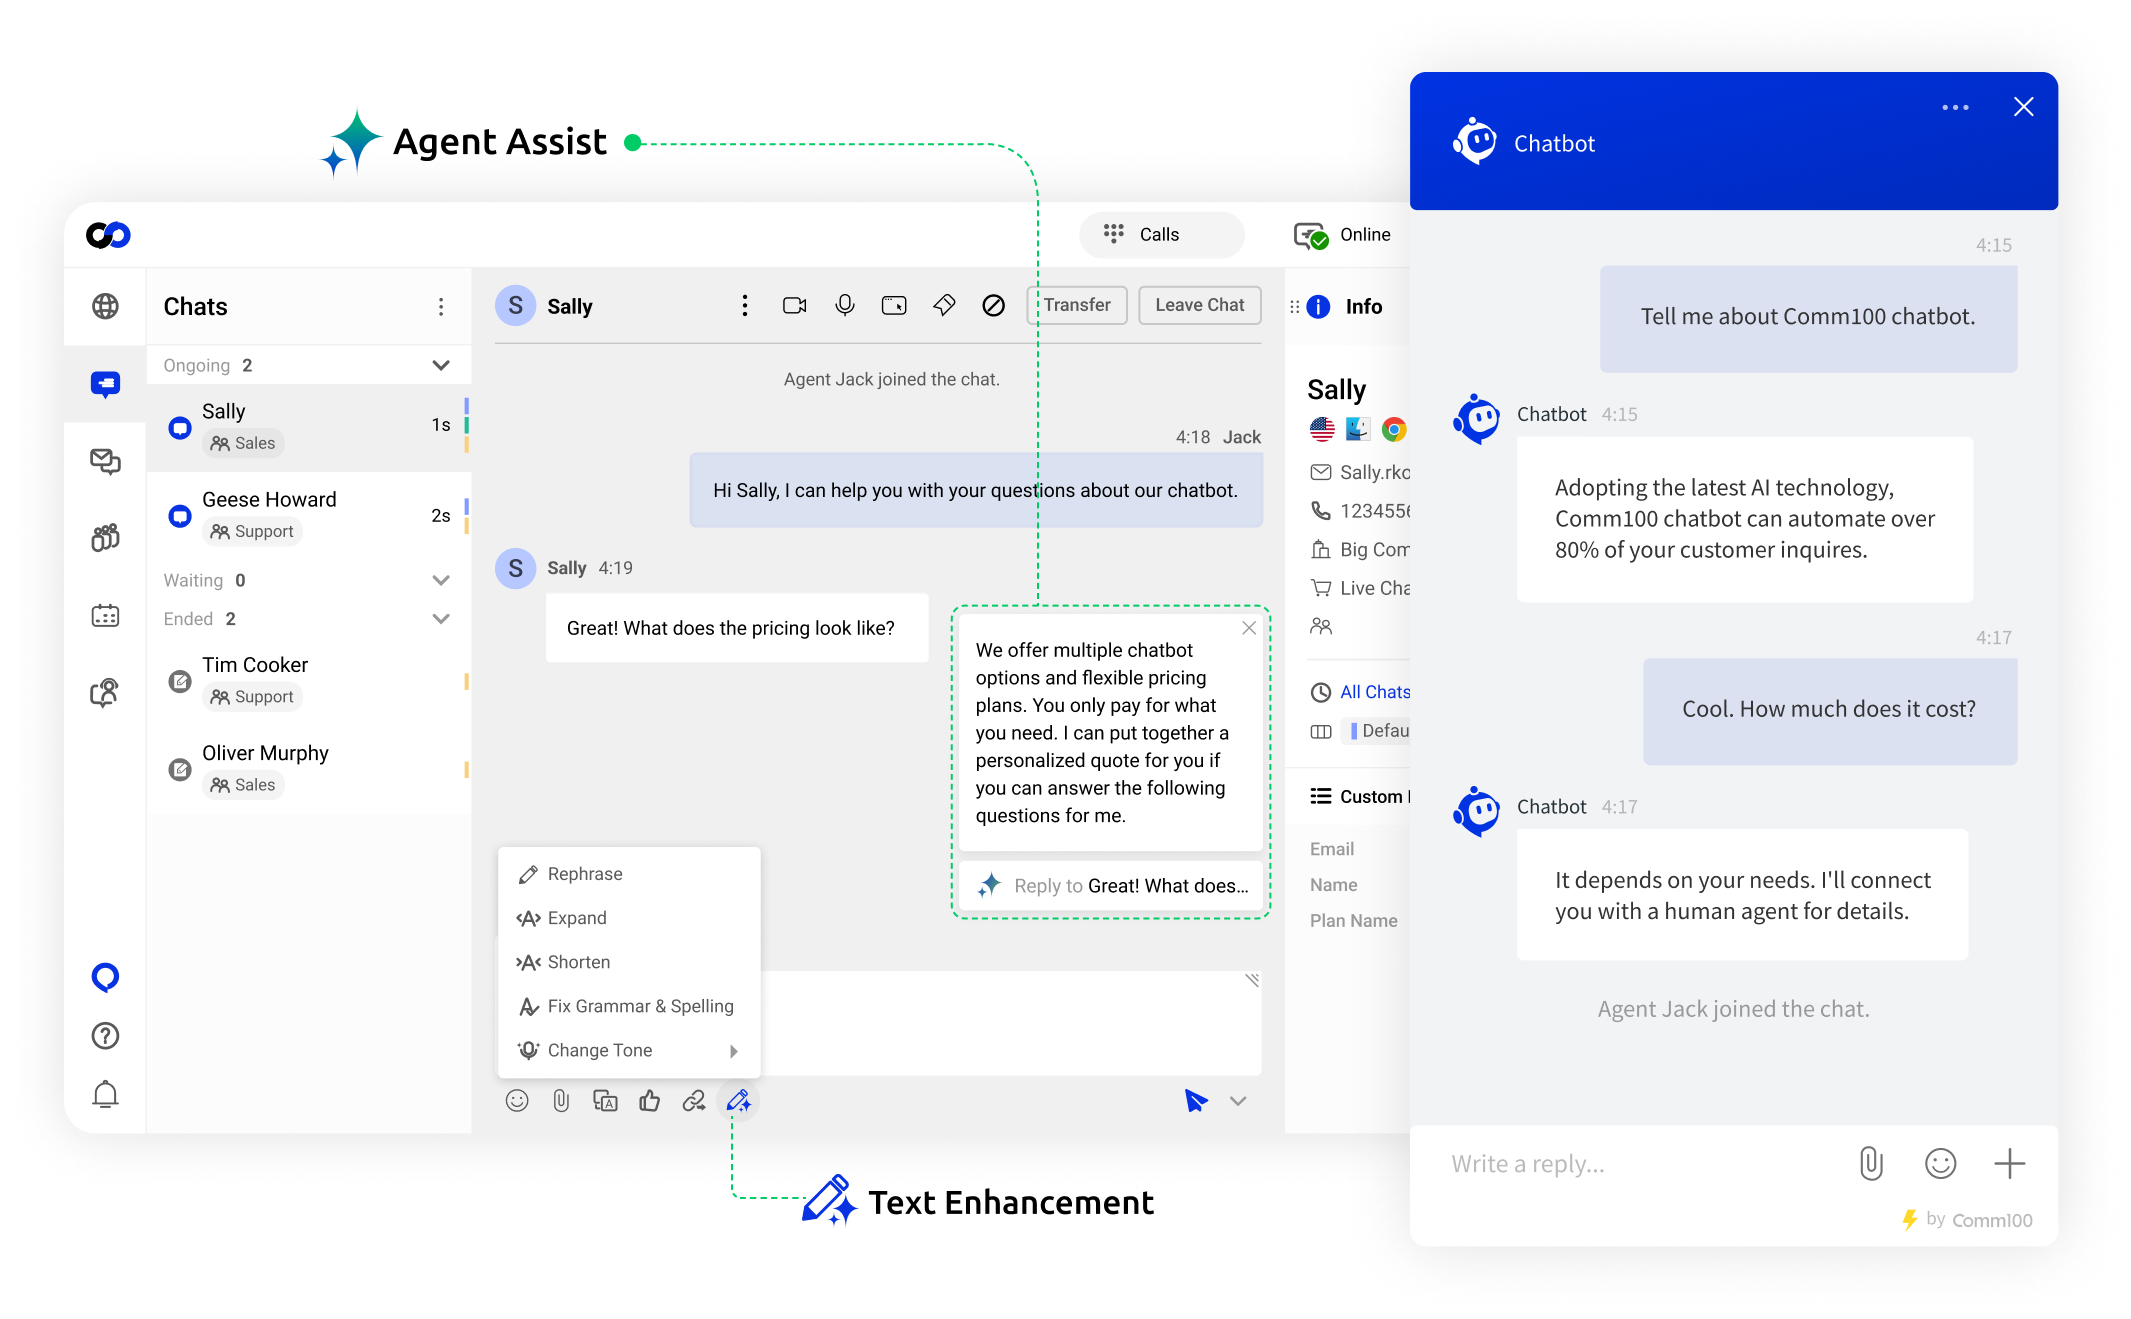Click the translation icon in reply toolbar
The height and width of the screenshot is (1319, 2131).
[605, 1101]
